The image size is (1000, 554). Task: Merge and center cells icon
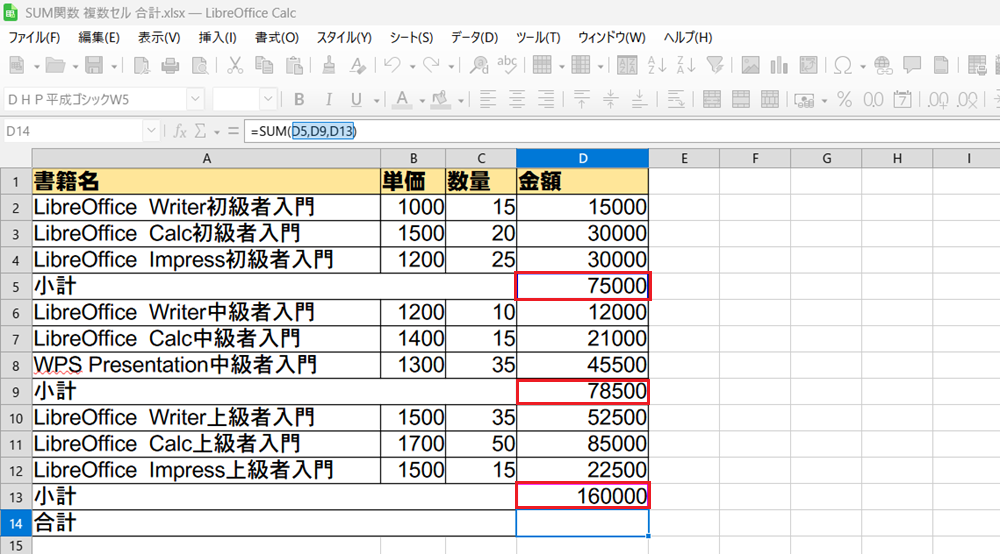click(x=711, y=99)
